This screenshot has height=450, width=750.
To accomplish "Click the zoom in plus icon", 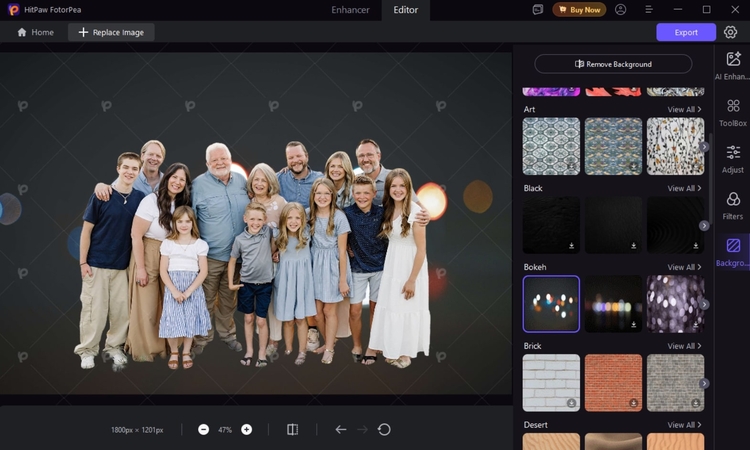I will point(246,429).
